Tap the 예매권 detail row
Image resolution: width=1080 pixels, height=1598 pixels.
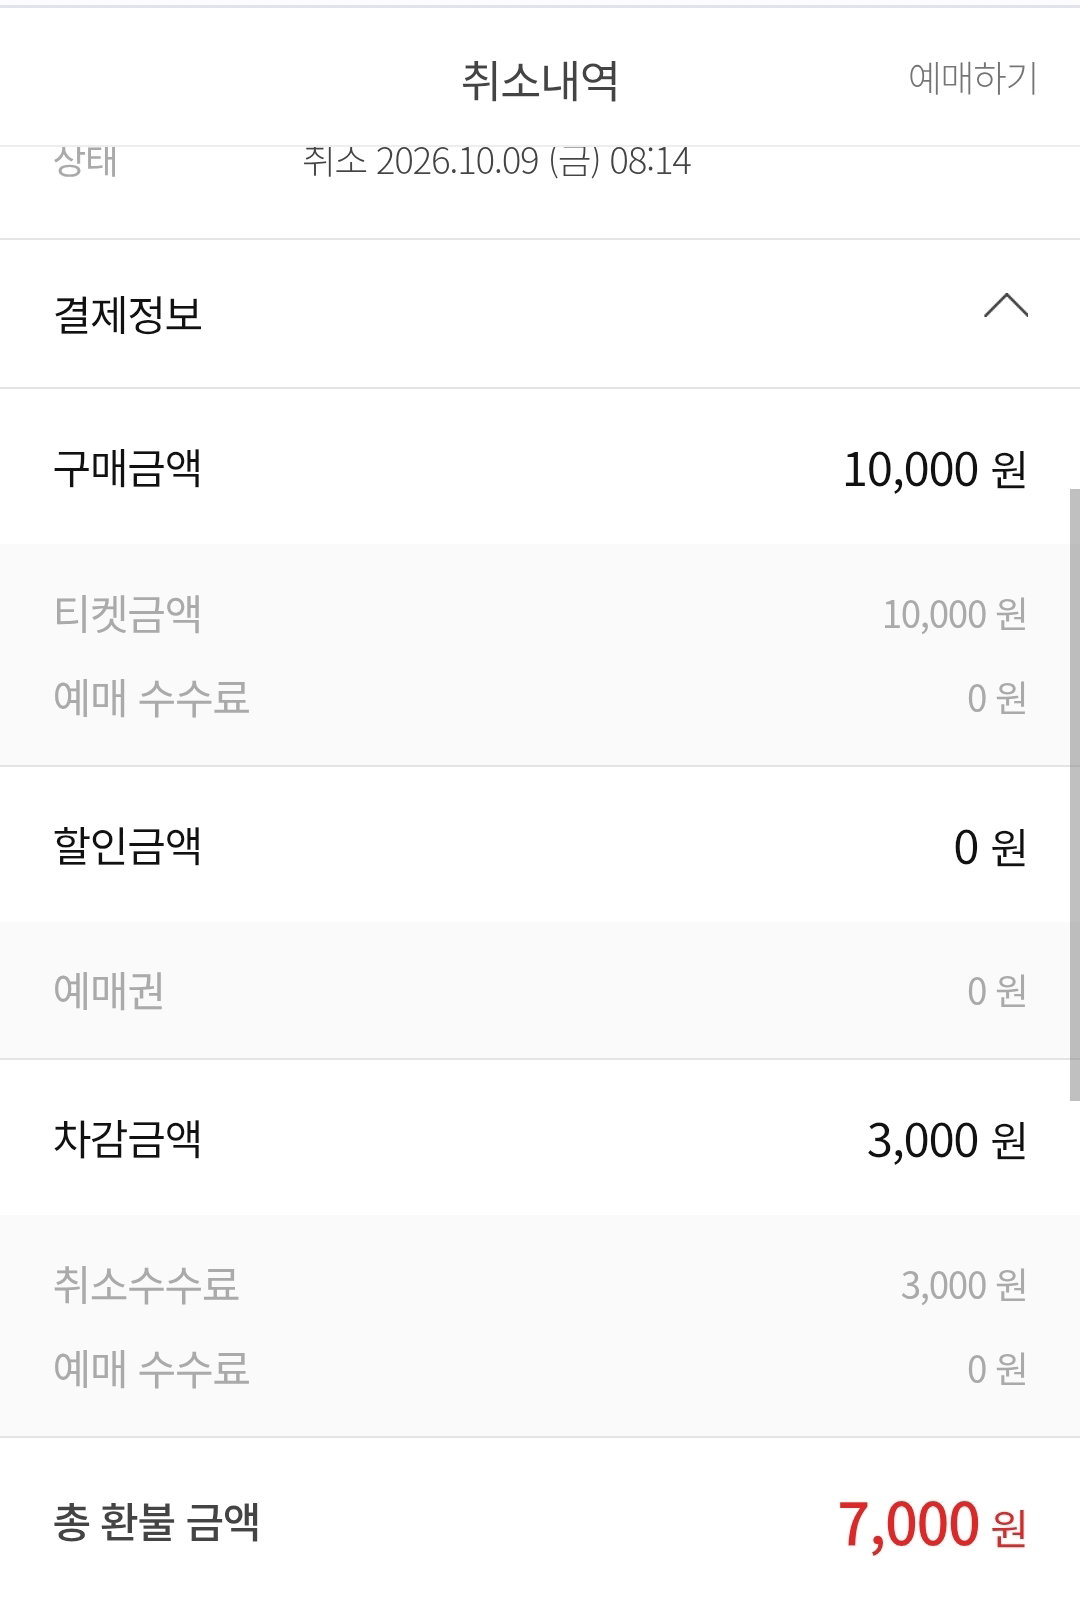pyautogui.click(x=540, y=991)
